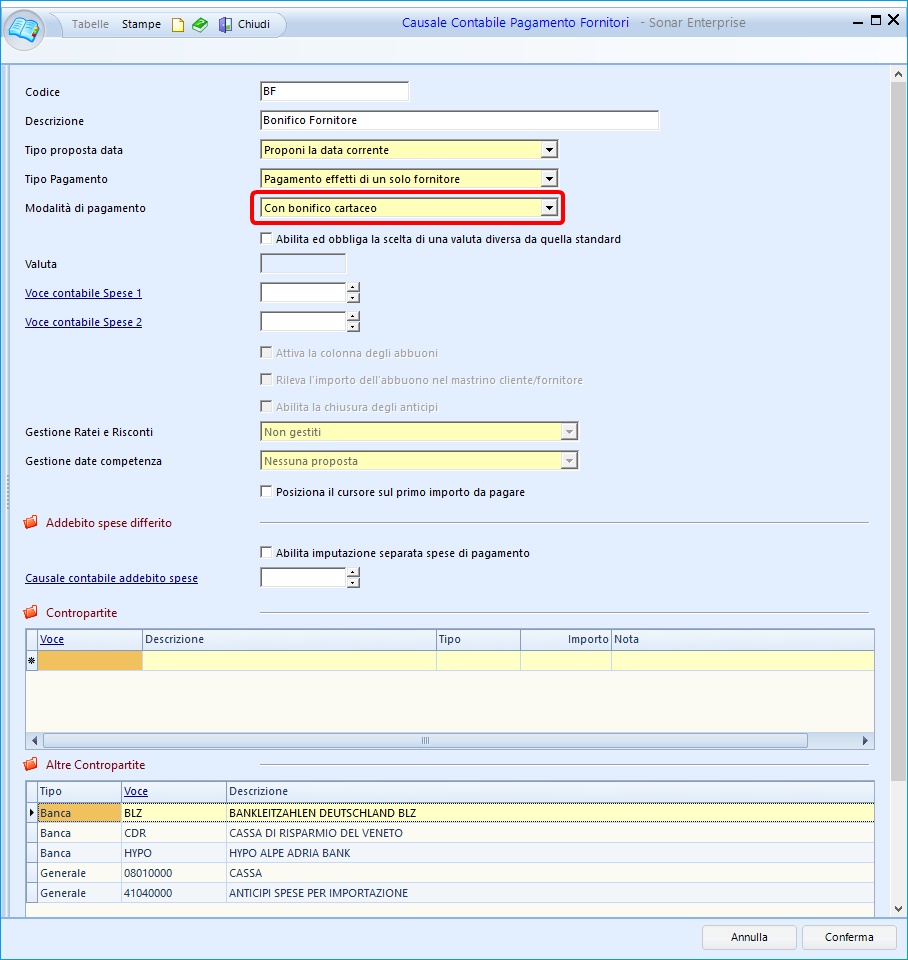The height and width of the screenshot is (960, 908).
Task: Open the Tabelle menu
Action: 91,24
